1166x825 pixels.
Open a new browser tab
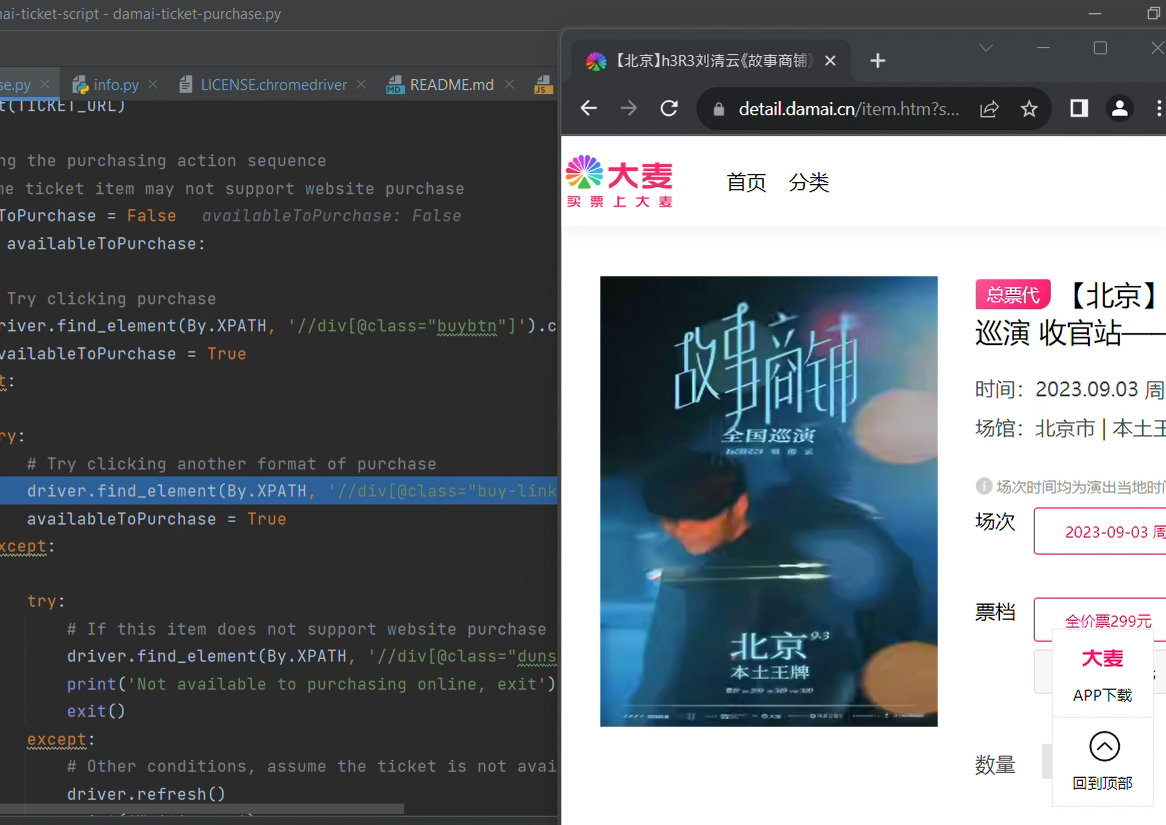pyautogui.click(x=878, y=61)
